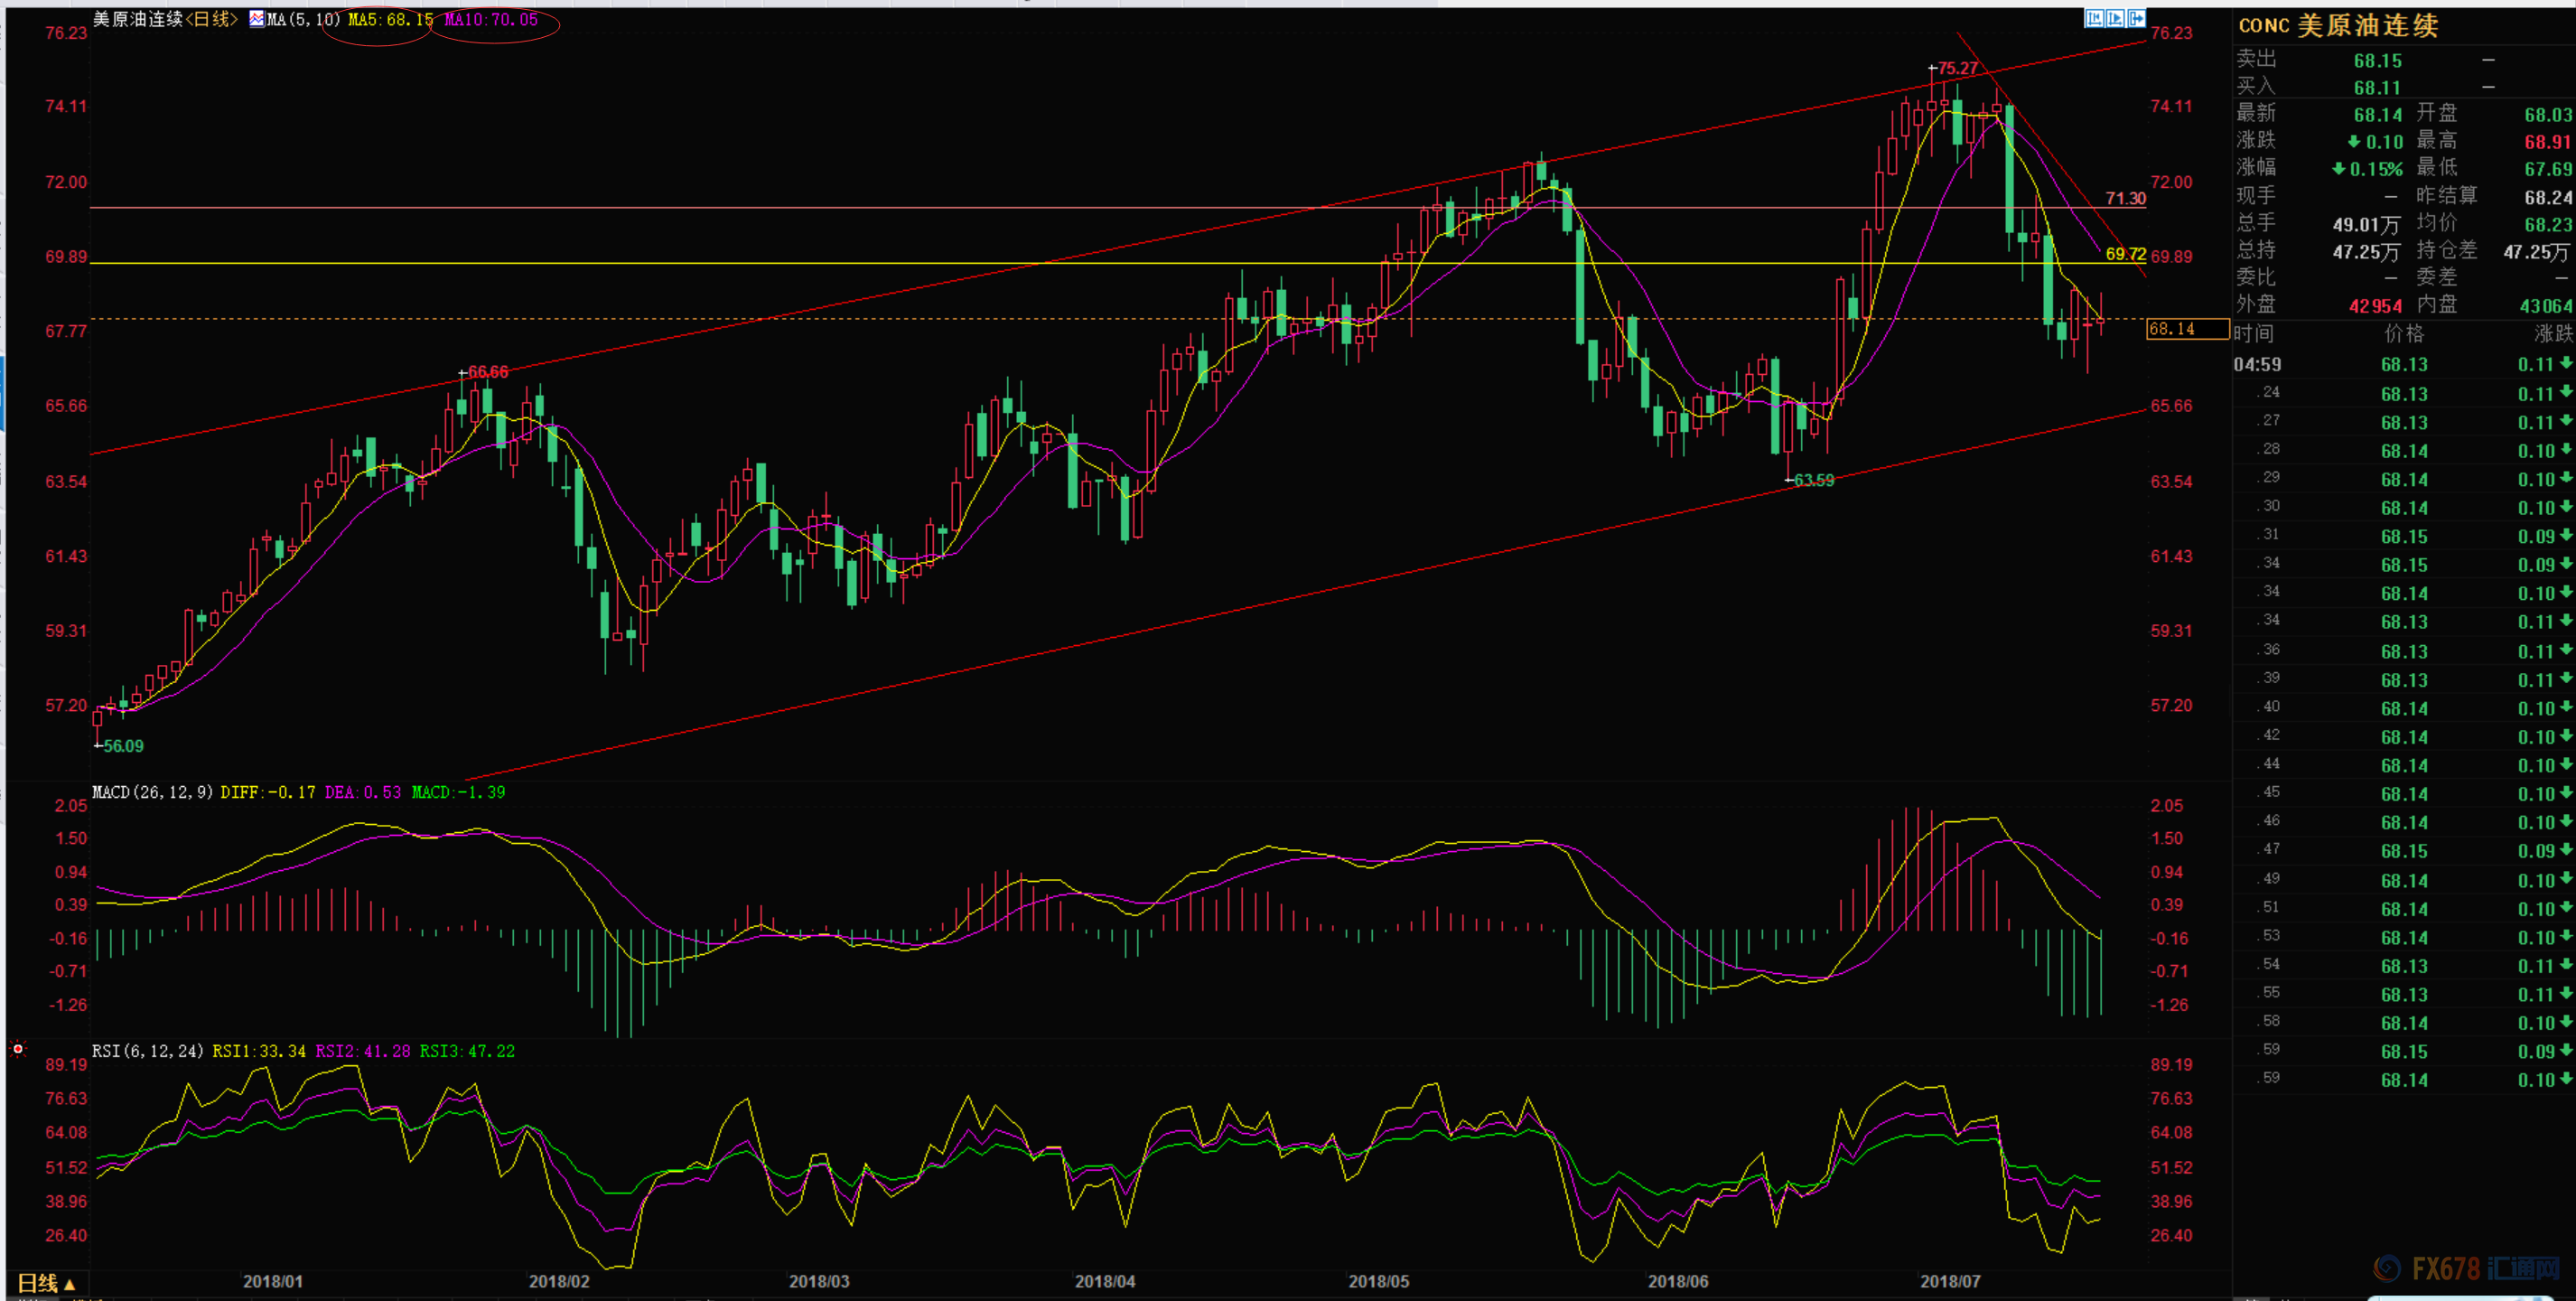Click the :31 tick row priced 68.15
This screenshot has height=1301, width=2576.
(x=2403, y=536)
